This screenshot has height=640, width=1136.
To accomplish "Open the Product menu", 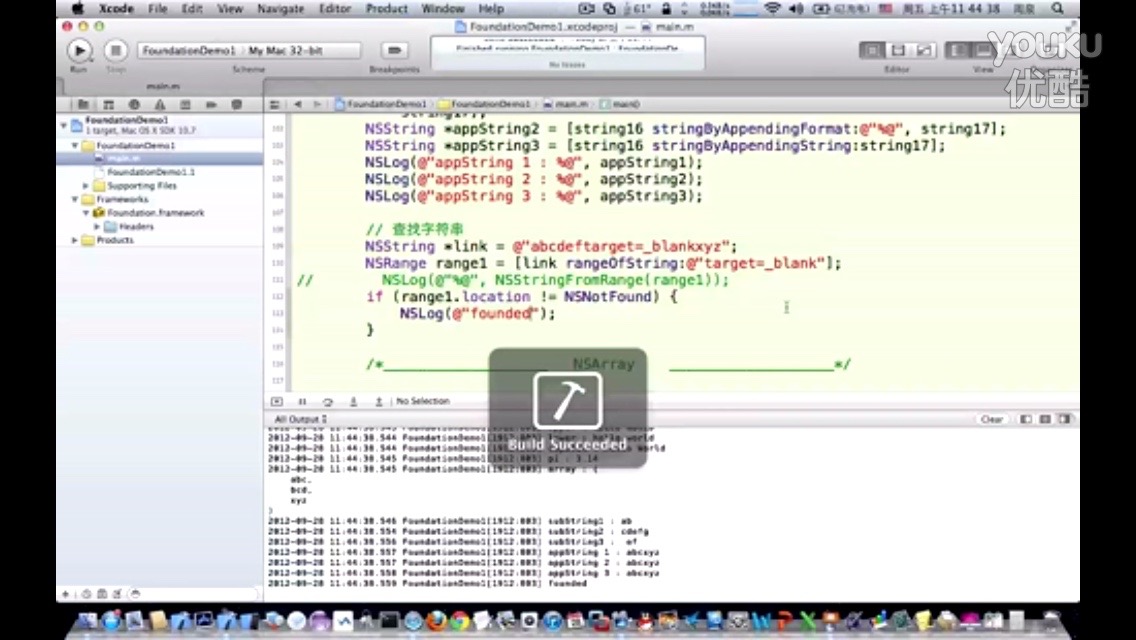I will [x=386, y=9].
